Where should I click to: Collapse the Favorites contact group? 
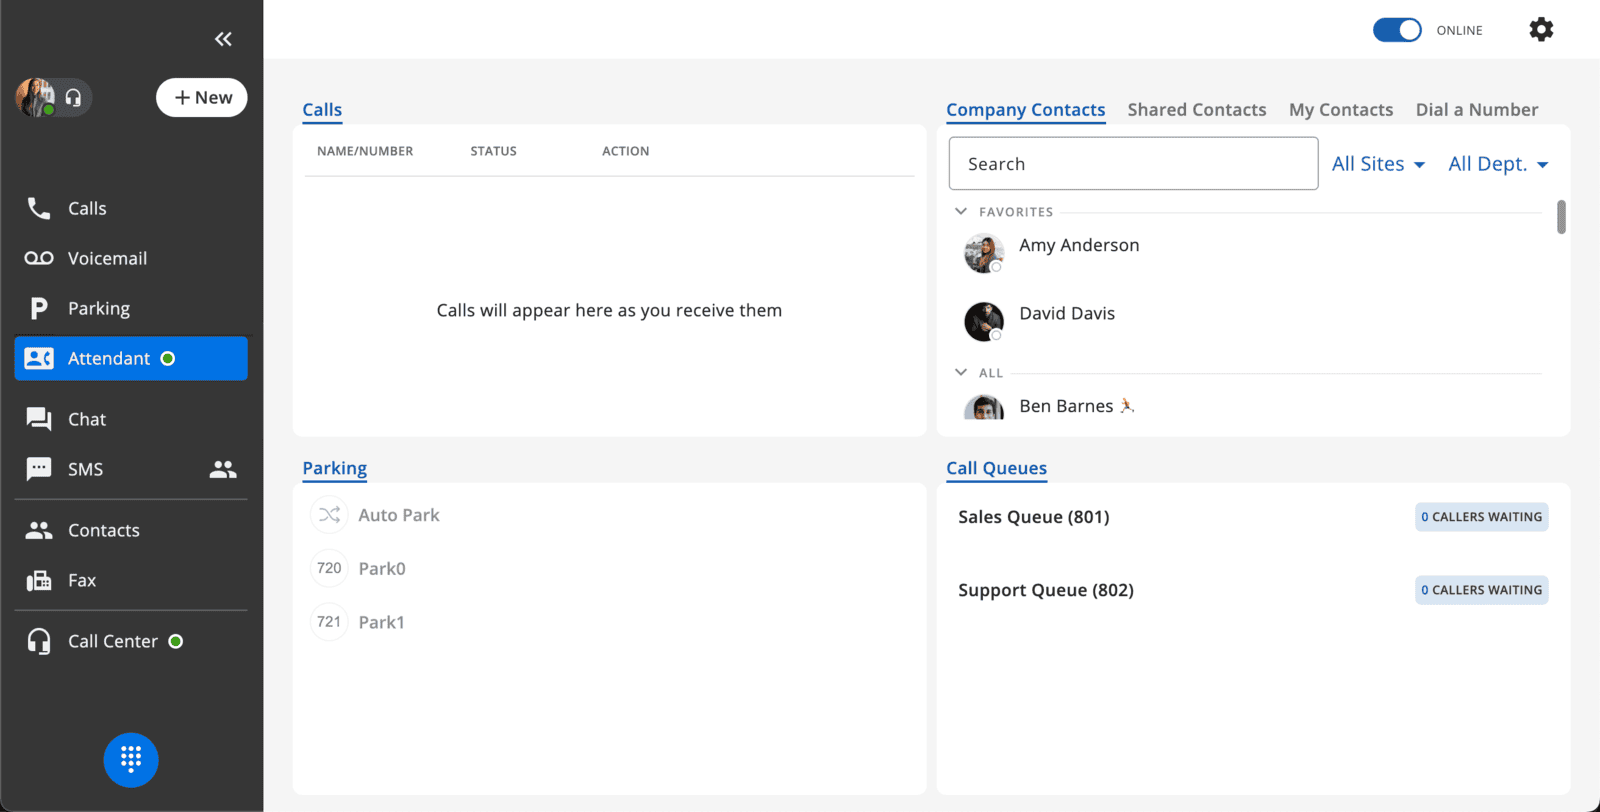(961, 212)
